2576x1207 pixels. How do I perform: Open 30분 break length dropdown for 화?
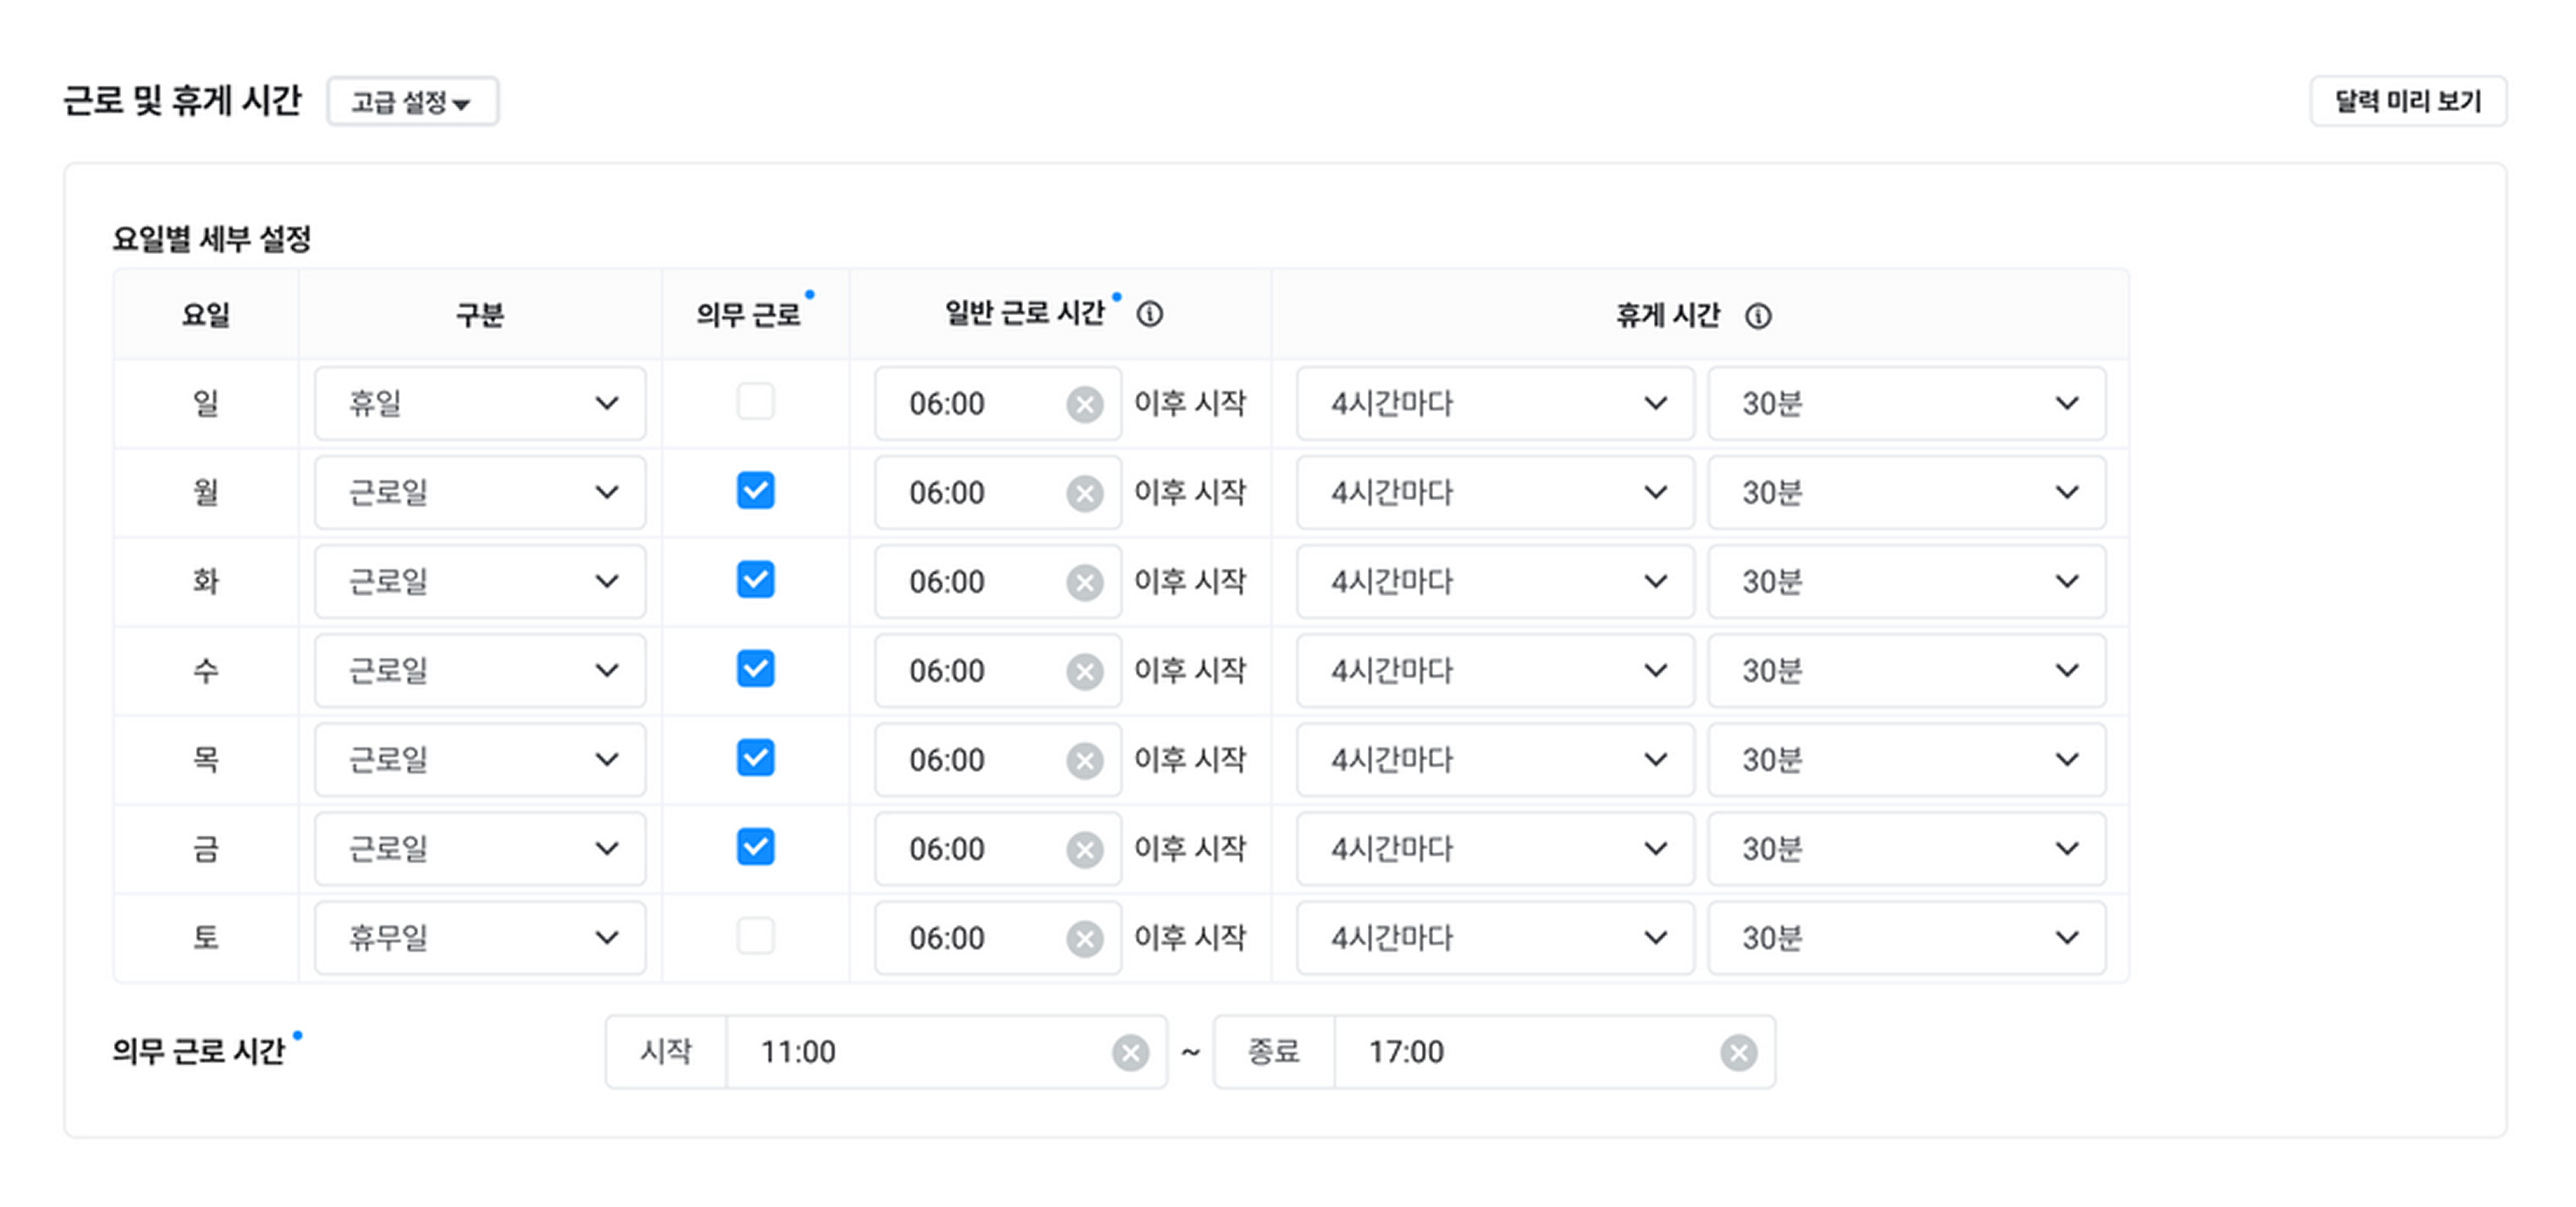click(x=1906, y=581)
